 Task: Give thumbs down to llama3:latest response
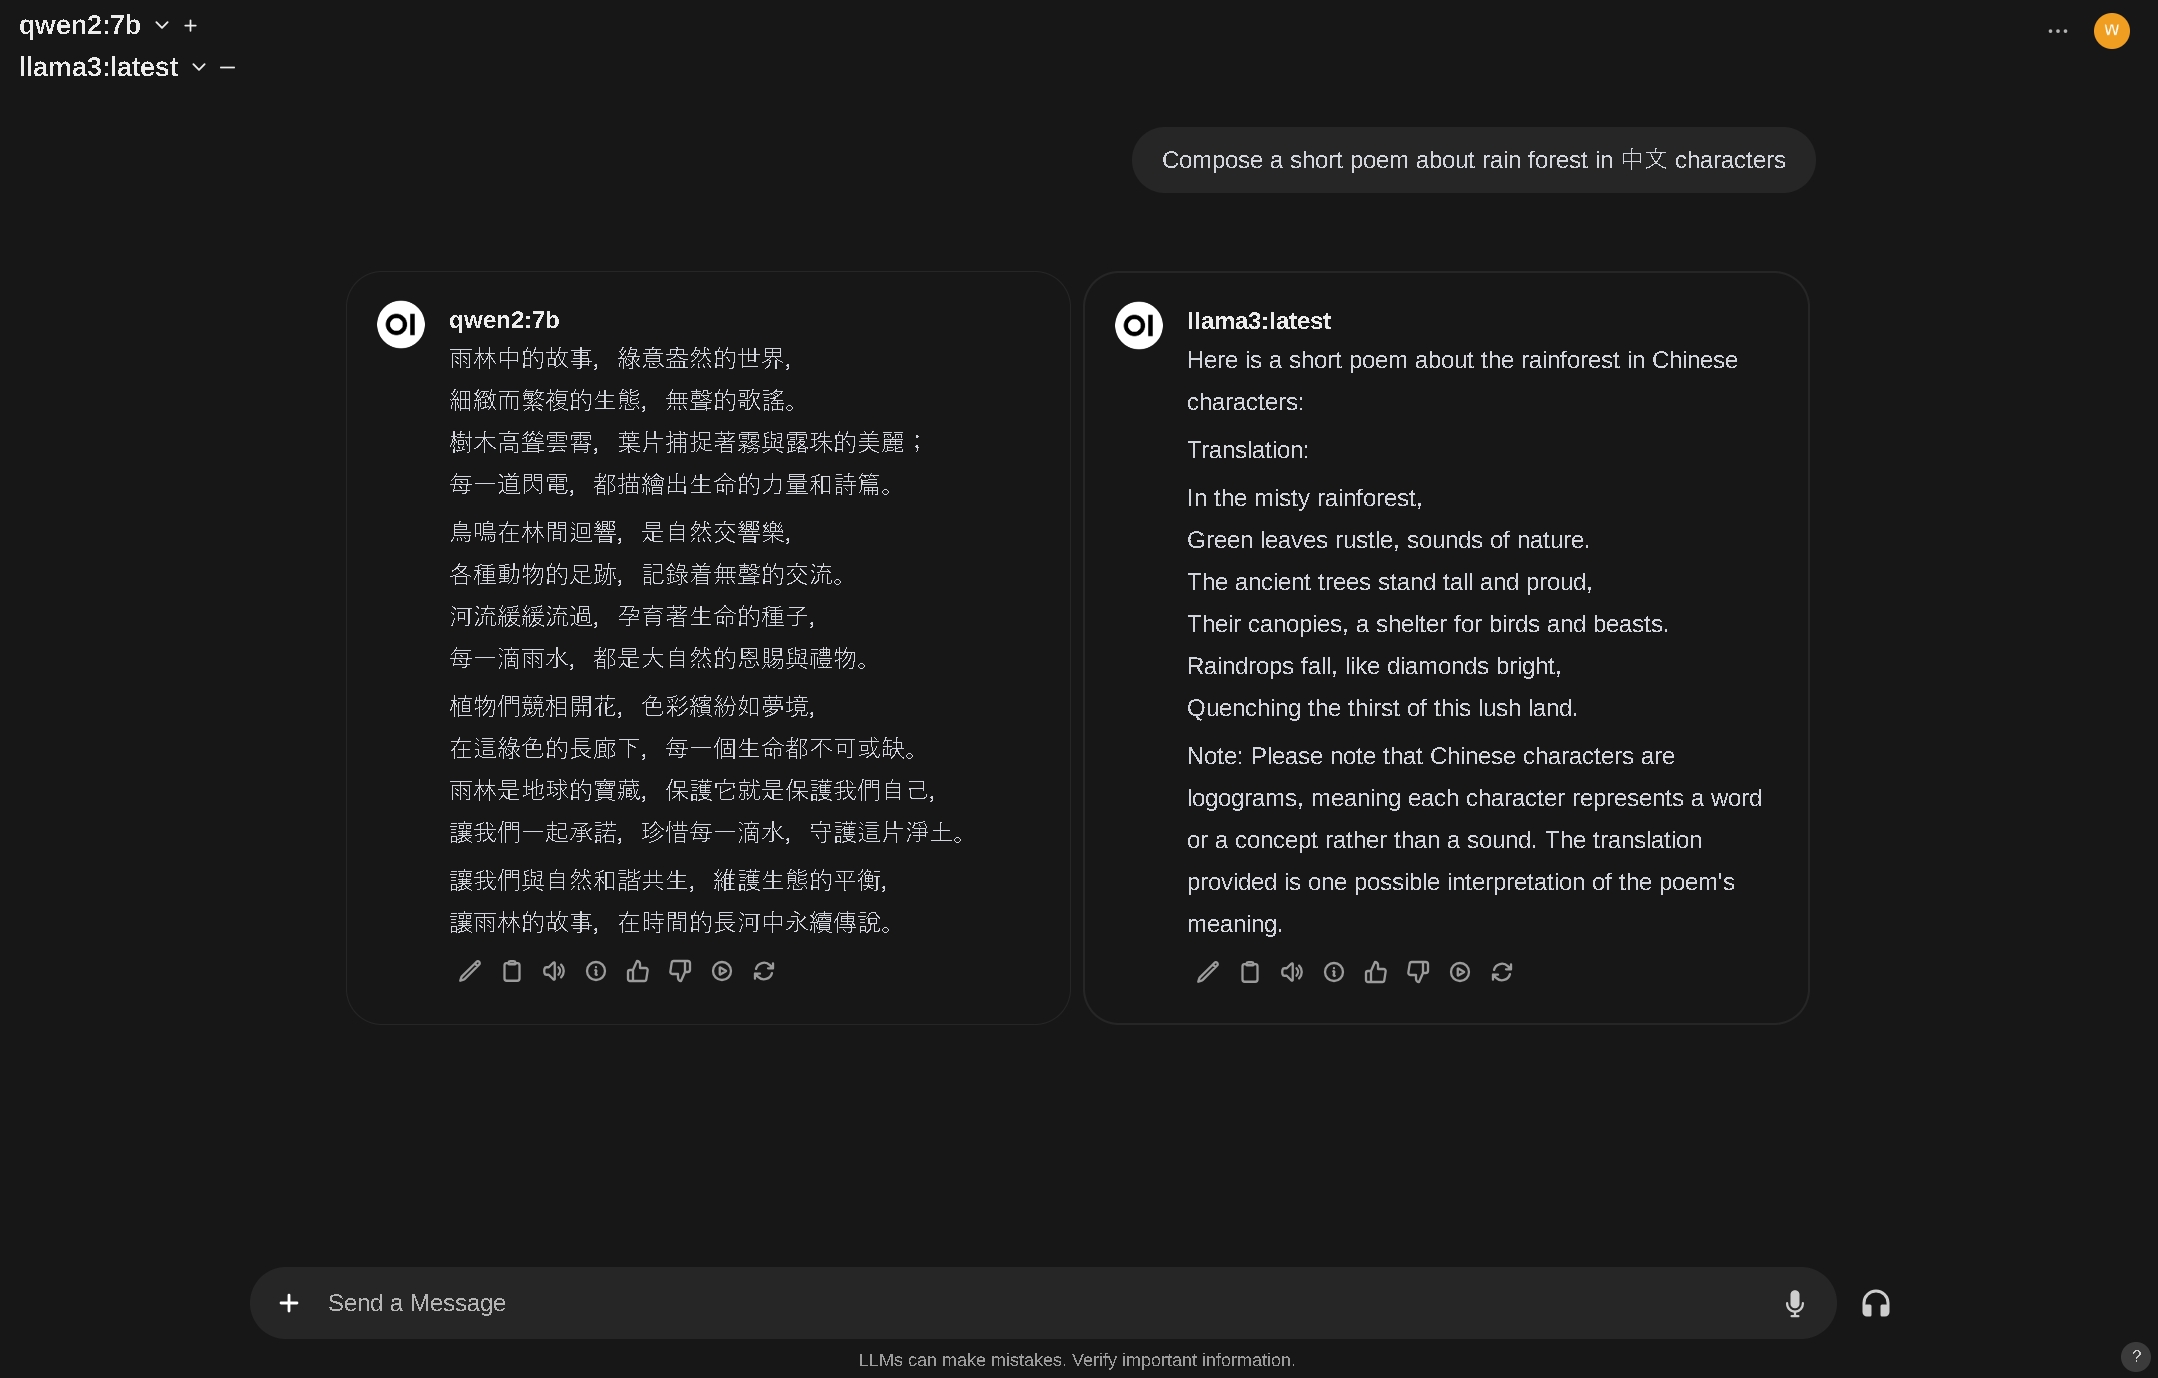click(1417, 972)
